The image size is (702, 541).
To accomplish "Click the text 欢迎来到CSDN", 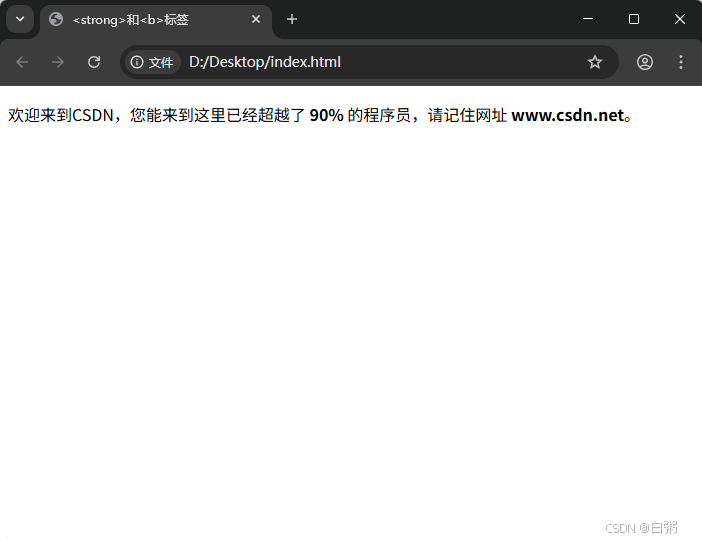I will coord(61,116).
